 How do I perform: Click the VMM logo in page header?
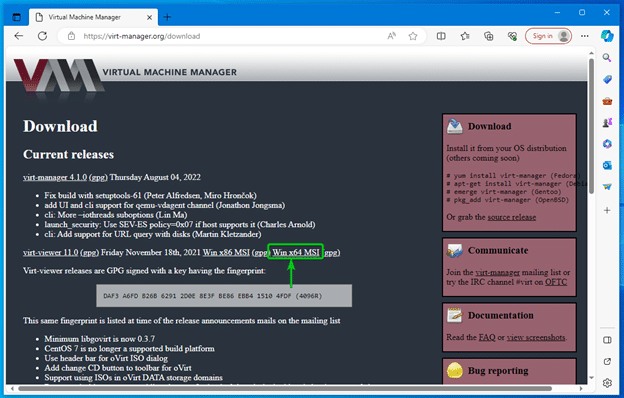point(58,76)
